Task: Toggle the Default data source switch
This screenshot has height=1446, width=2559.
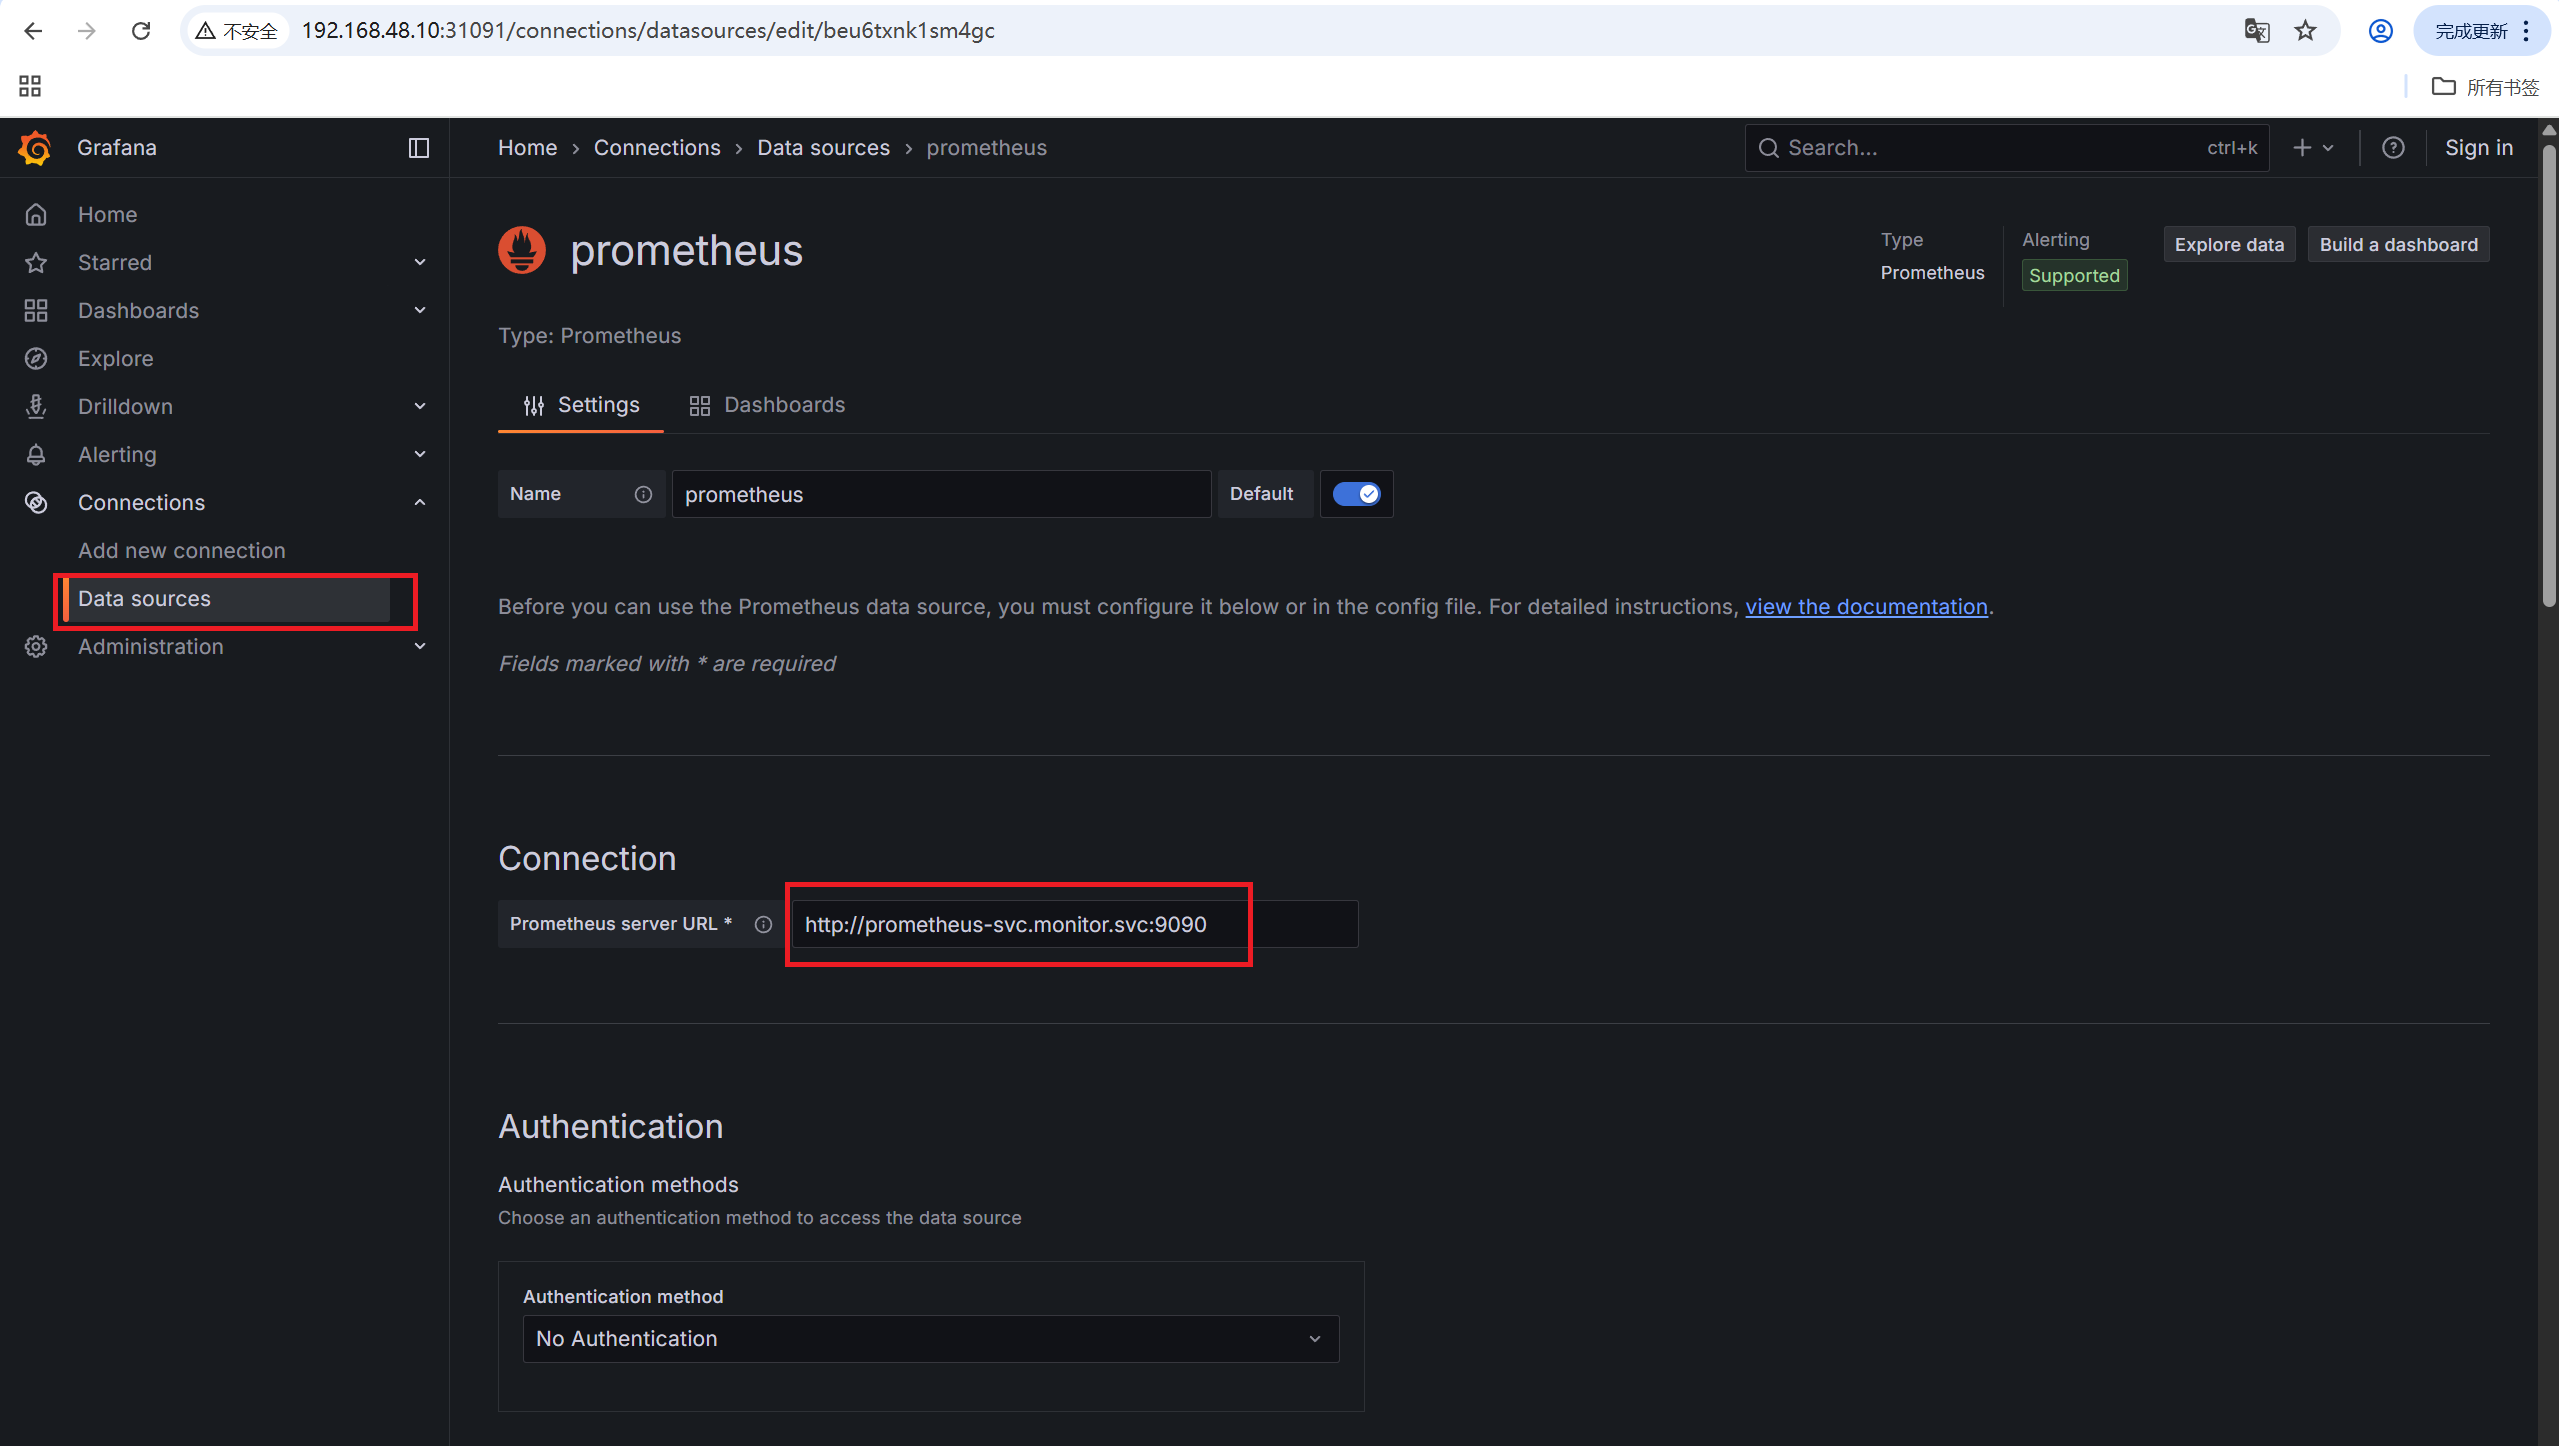Action: 1356,494
